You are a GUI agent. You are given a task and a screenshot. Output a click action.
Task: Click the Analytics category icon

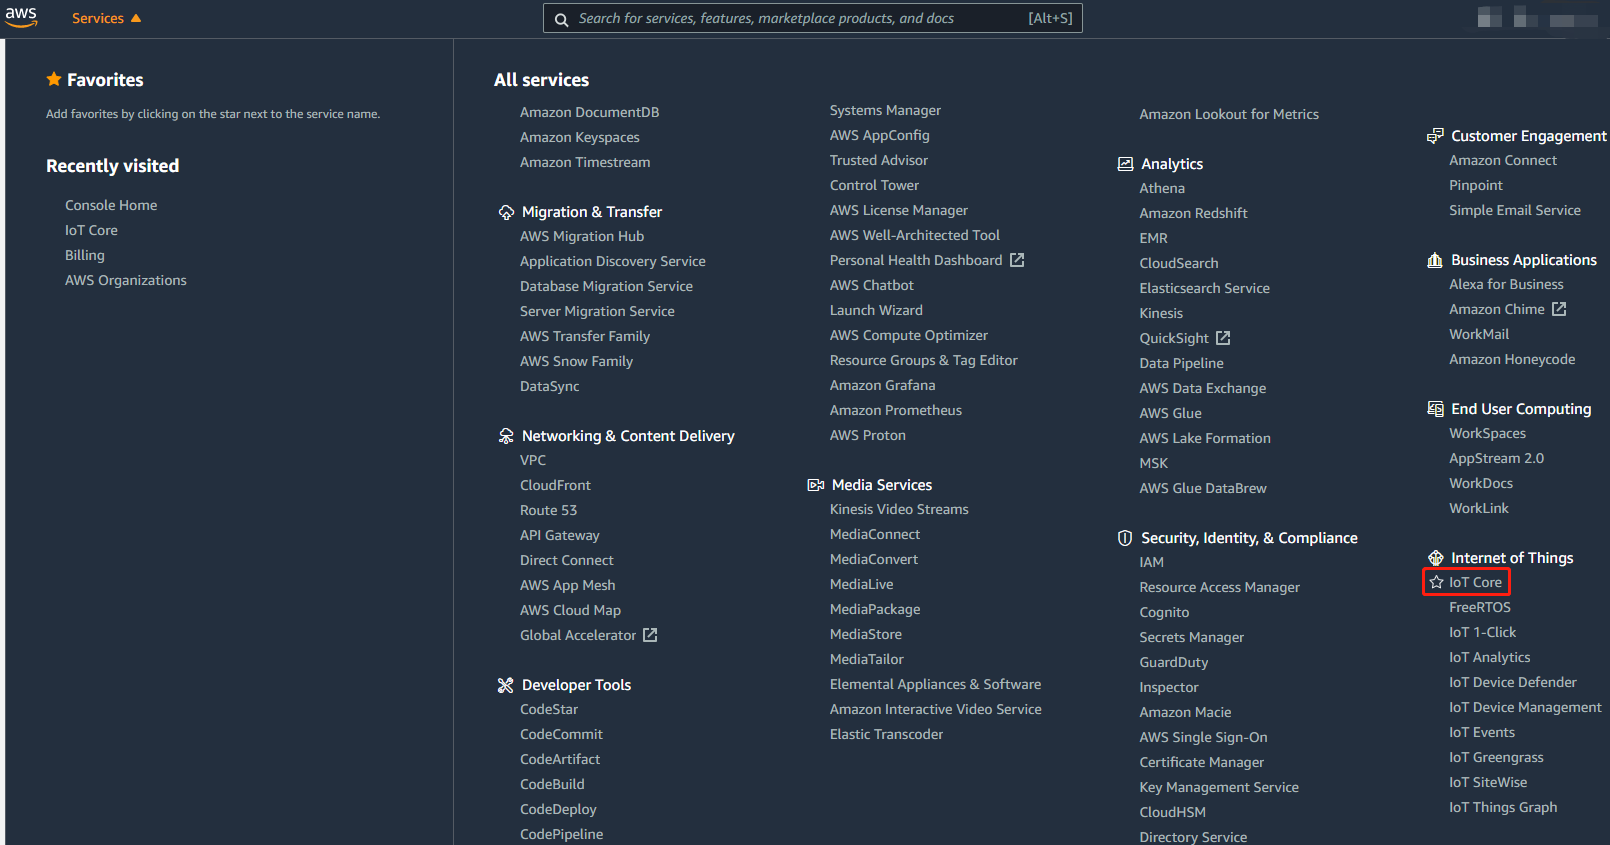[x=1125, y=164]
